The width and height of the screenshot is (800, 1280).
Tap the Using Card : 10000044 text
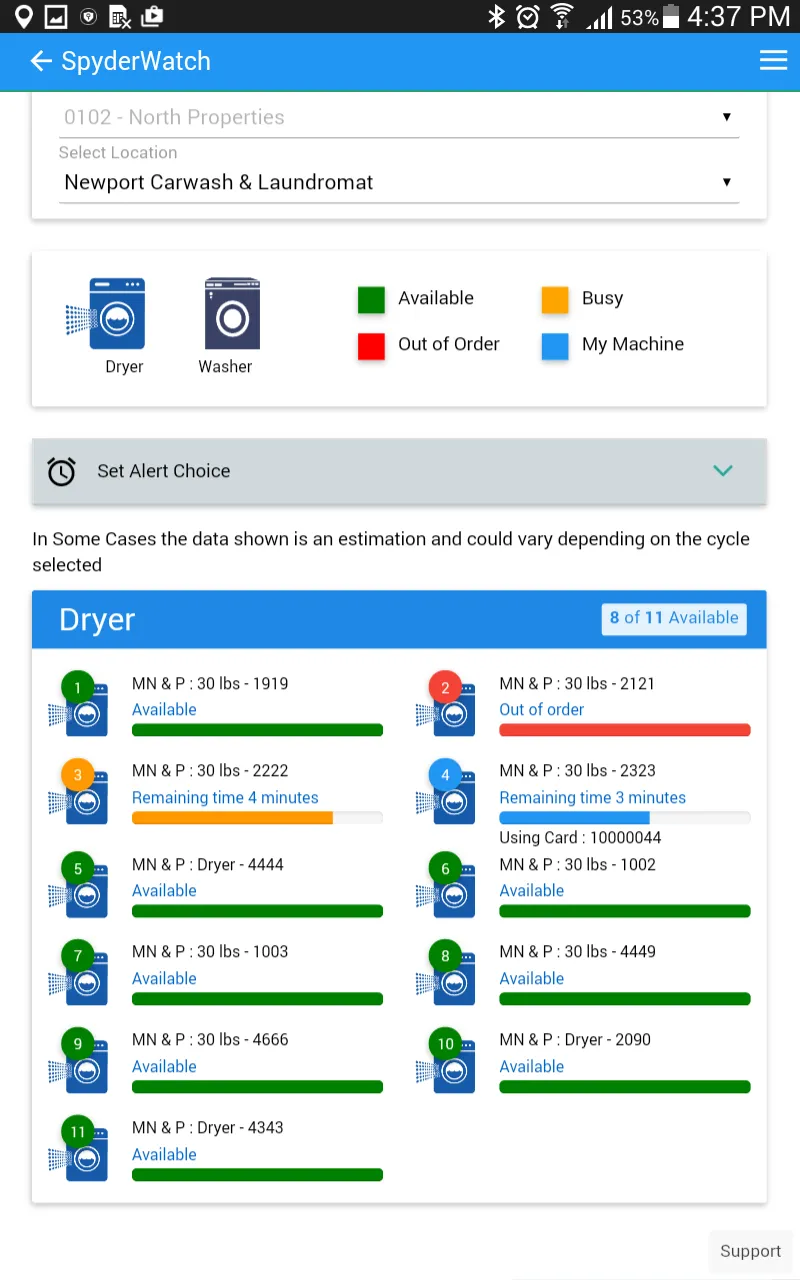pos(580,838)
